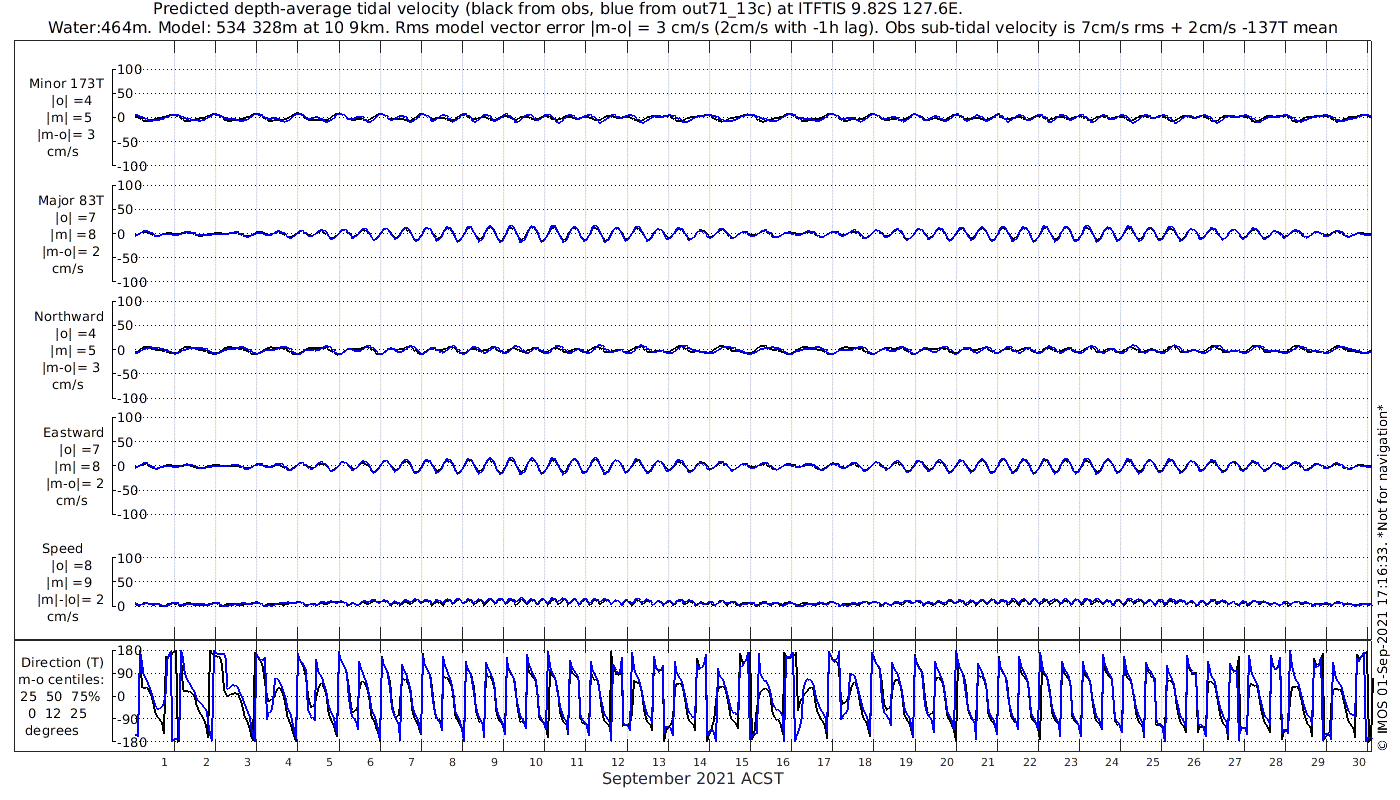Click day 15 on the September date axis

[741, 762]
